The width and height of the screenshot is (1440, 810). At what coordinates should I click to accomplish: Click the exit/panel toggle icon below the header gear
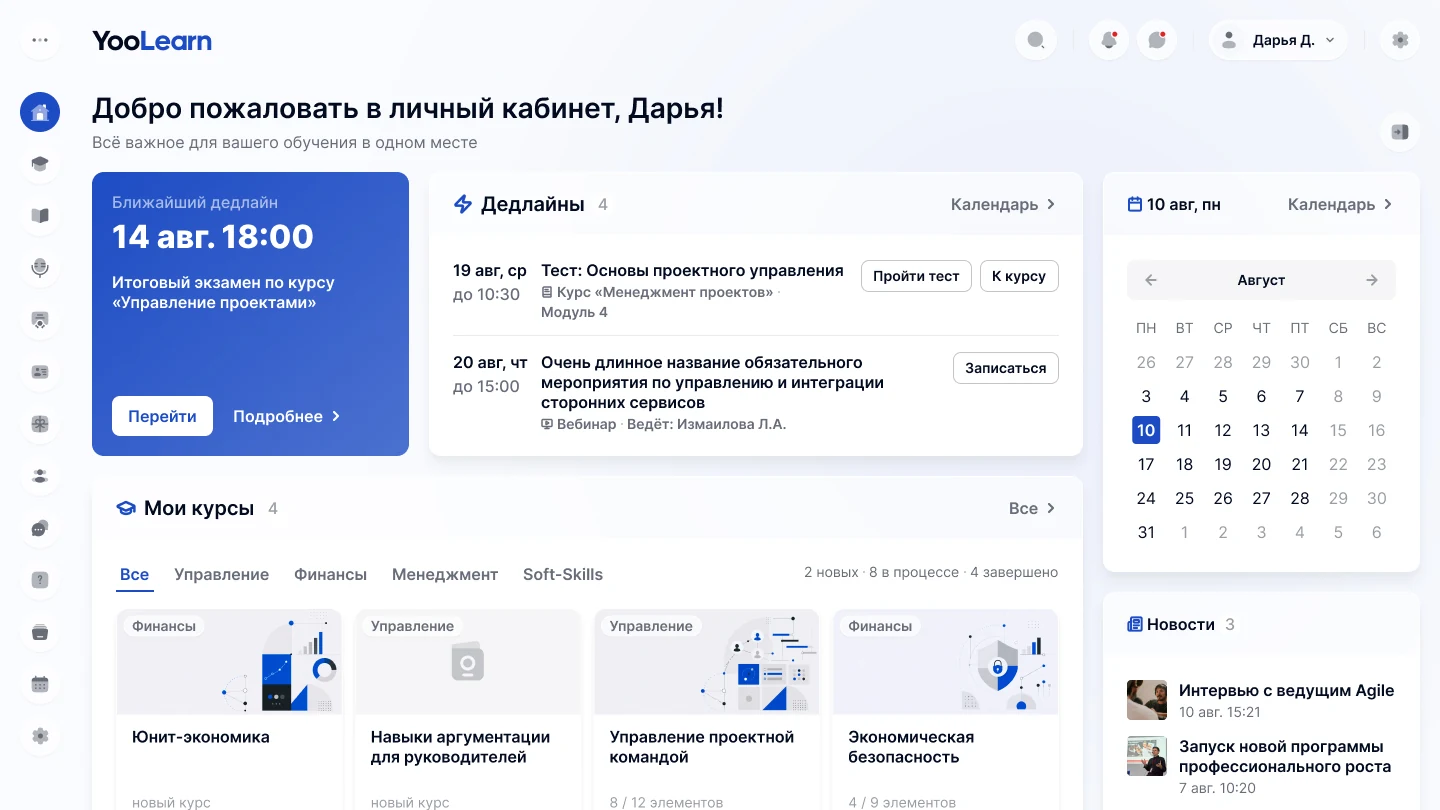(x=1400, y=132)
